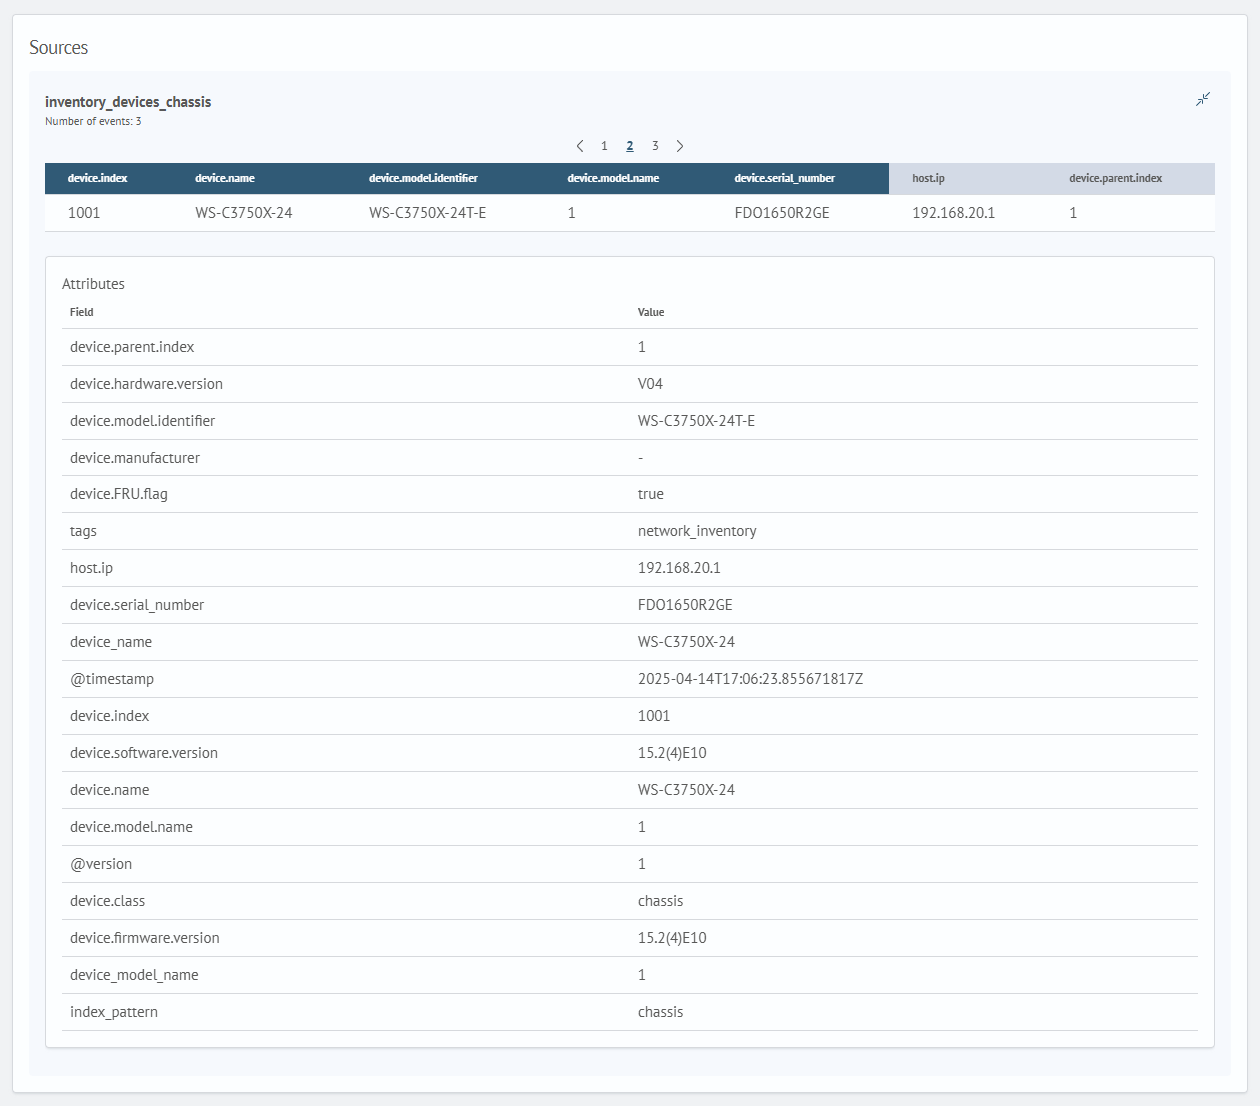Select WS-C3750X-24 cell in event row
The height and width of the screenshot is (1106, 1260).
point(244,213)
